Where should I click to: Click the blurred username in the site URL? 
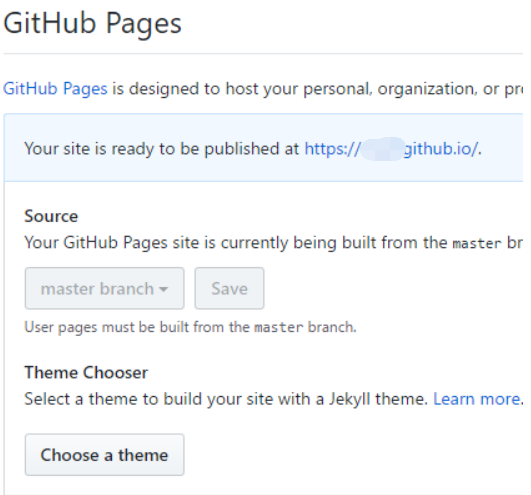382,149
